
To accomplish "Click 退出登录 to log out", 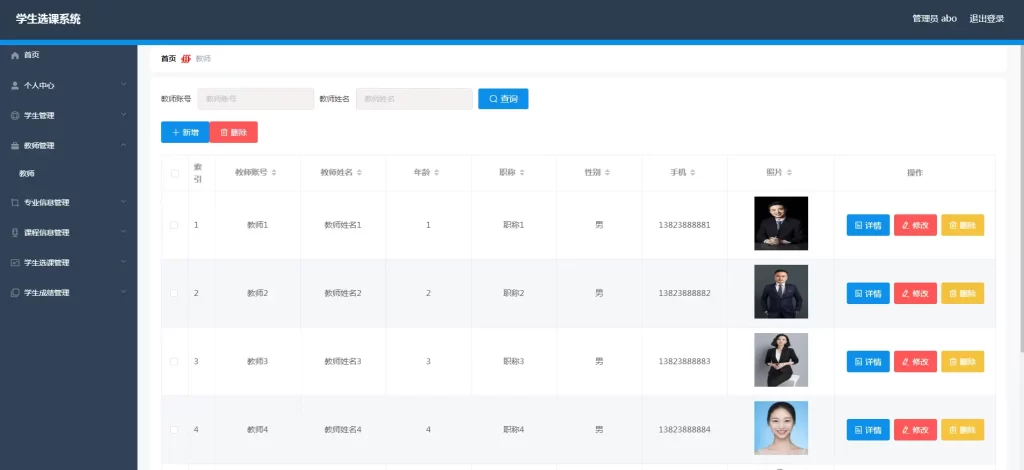I will [986, 19].
